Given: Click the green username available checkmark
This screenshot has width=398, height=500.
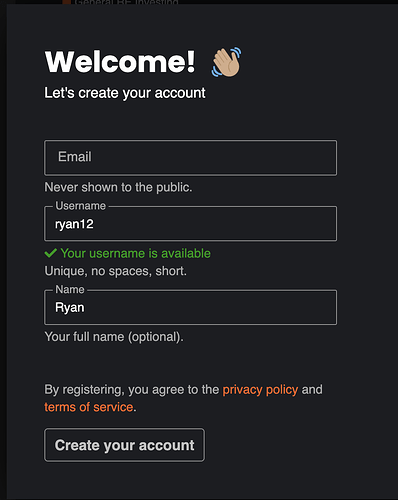Looking at the screenshot, I should click(50, 253).
